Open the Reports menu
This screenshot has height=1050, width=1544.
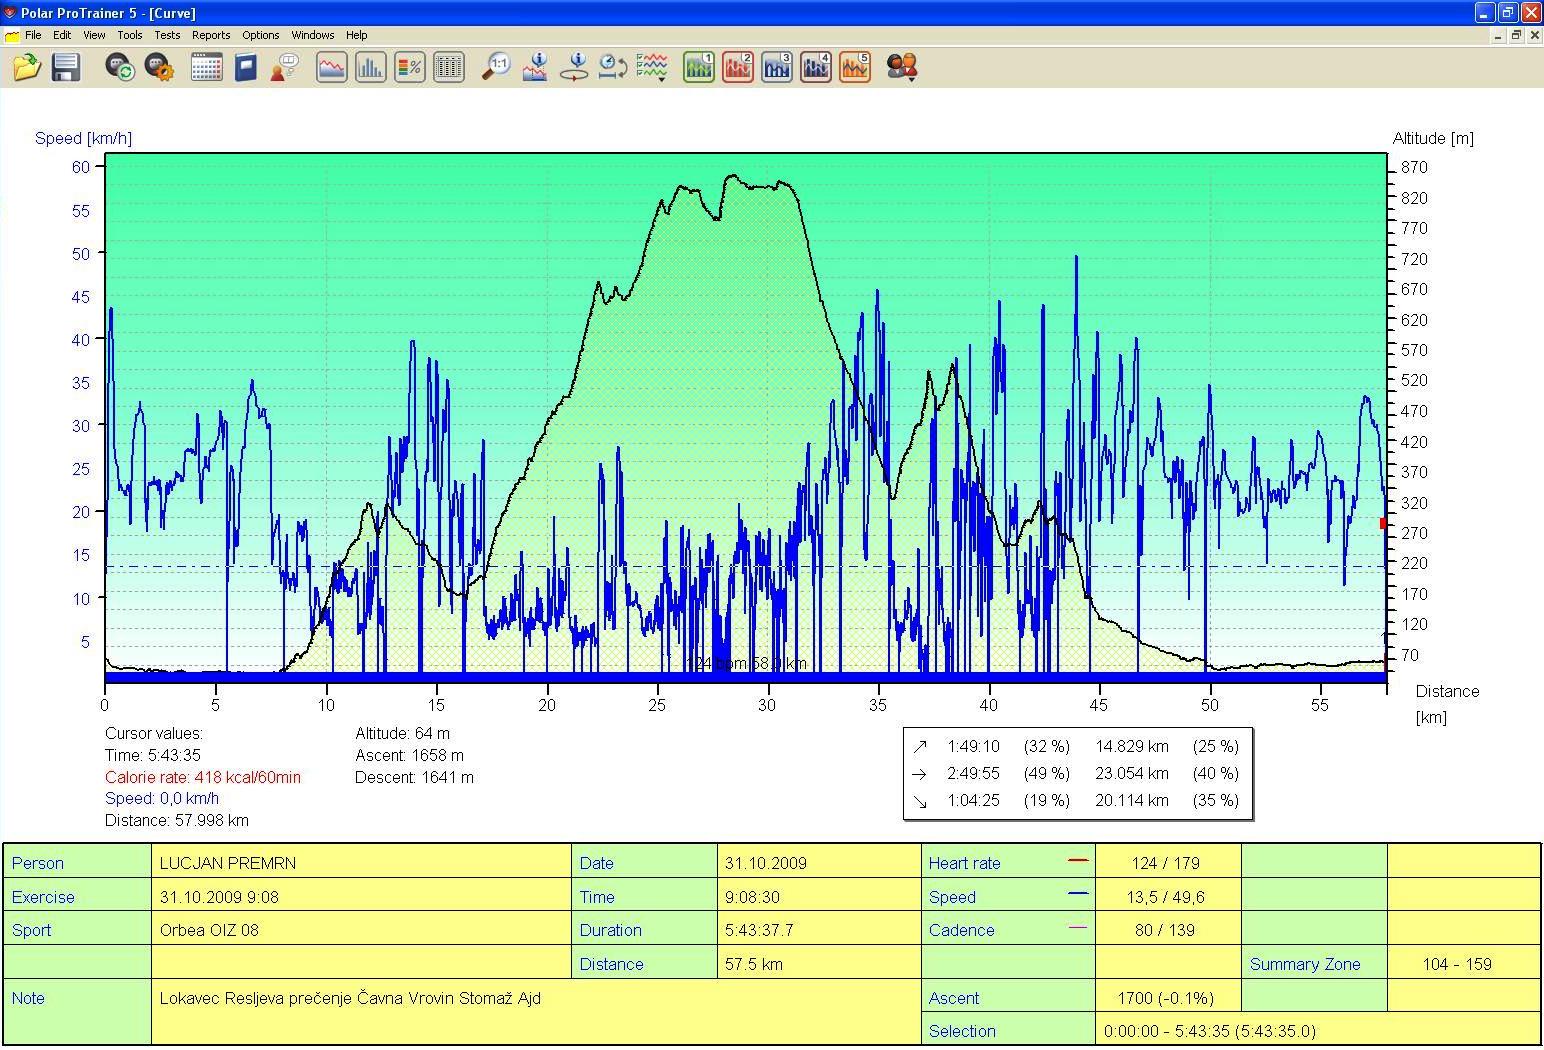tap(211, 35)
